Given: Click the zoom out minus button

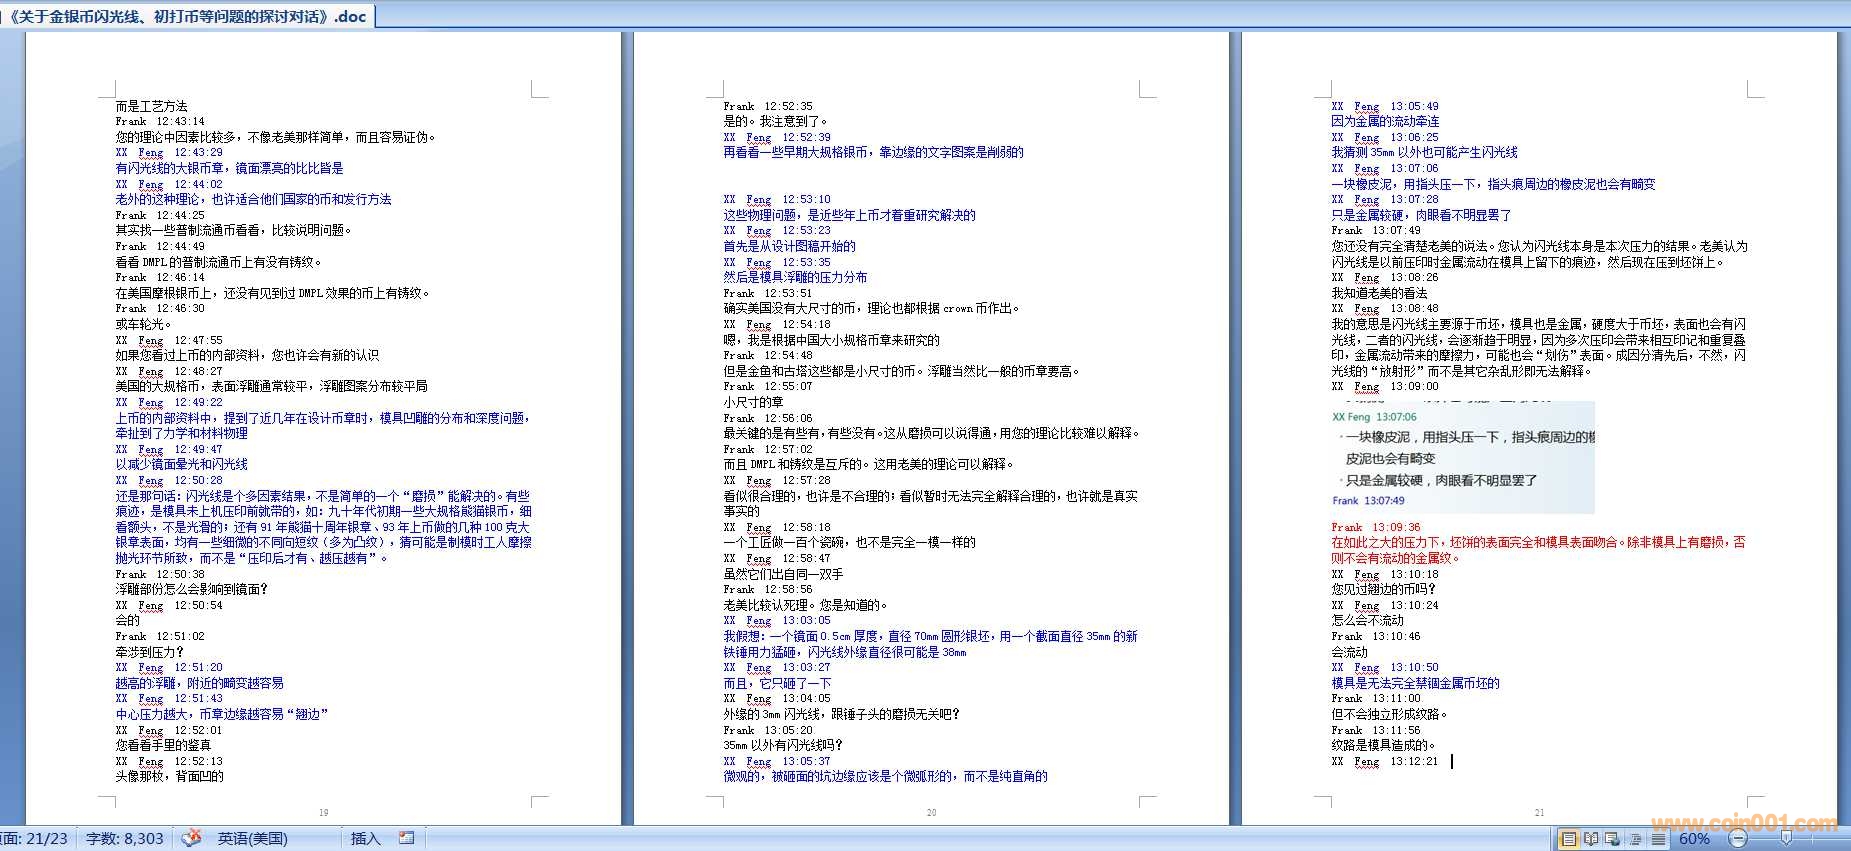Looking at the screenshot, I should pyautogui.click(x=1738, y=839).
